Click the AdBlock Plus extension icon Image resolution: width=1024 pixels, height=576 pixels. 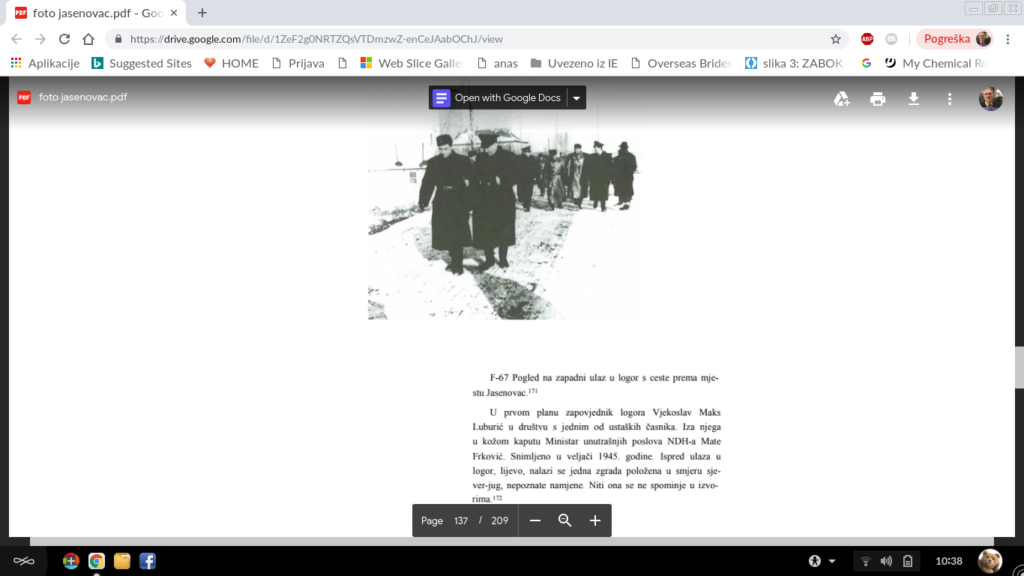point(867,39)
